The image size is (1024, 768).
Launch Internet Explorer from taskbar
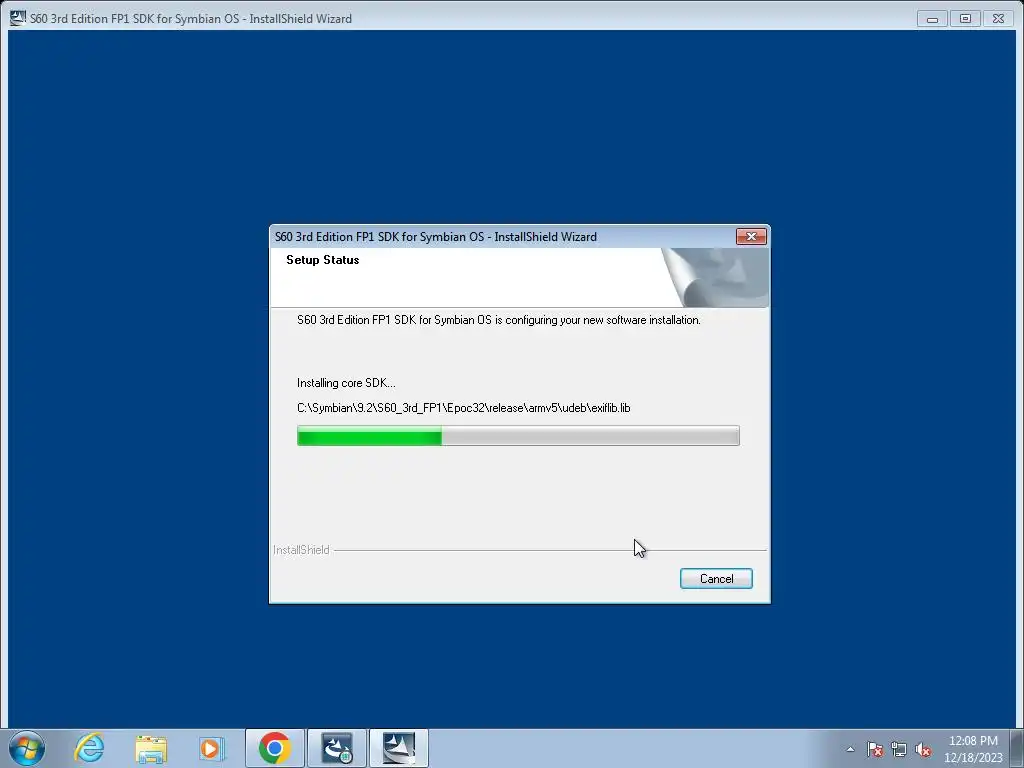click(x=89, y=748)
